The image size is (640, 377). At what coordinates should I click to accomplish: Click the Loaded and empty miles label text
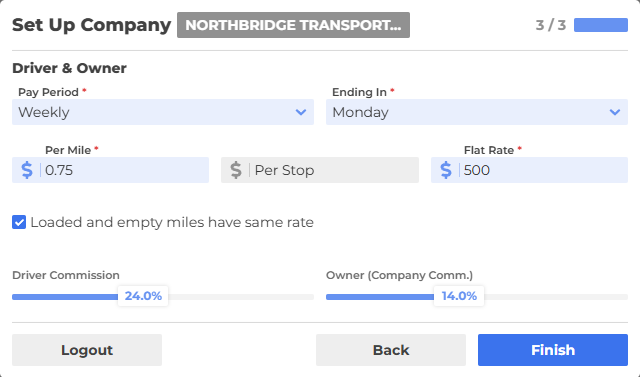pyautogui.click(x=172, y=222)
